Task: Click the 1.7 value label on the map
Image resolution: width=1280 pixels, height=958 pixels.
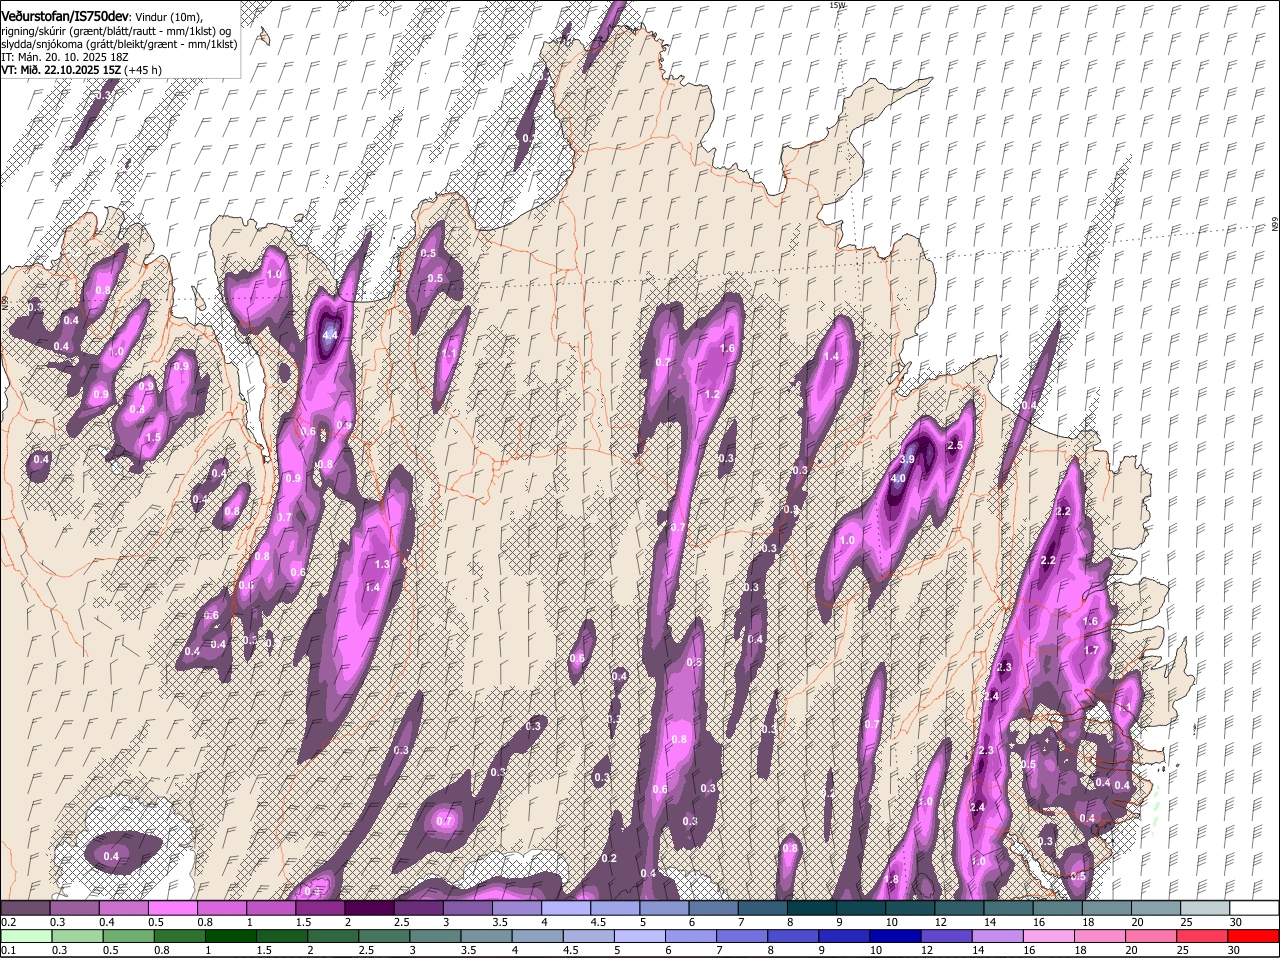Action: 1091,650
